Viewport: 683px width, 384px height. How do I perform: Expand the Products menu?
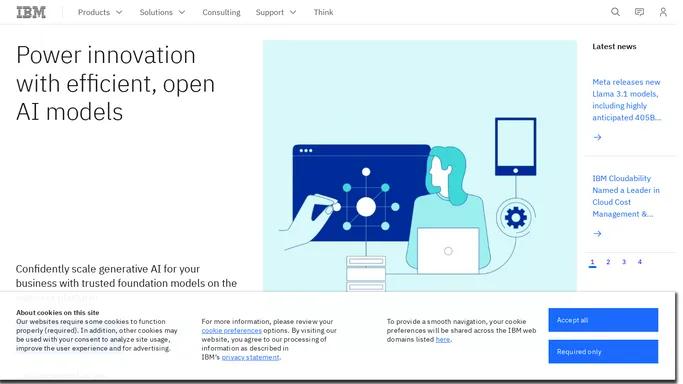click(100, 12)
